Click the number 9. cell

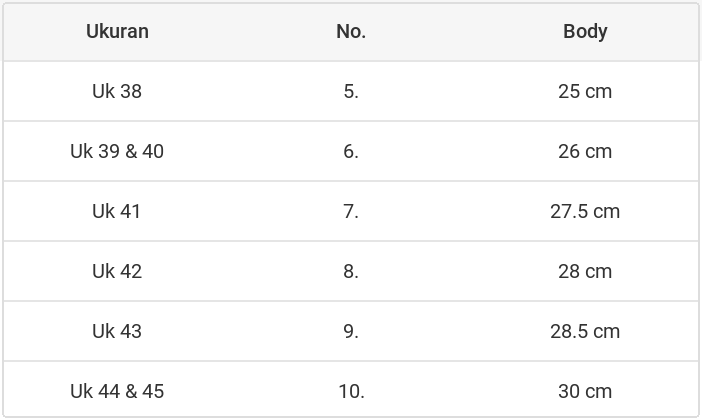pyautogui.click(x=351, y=331)
